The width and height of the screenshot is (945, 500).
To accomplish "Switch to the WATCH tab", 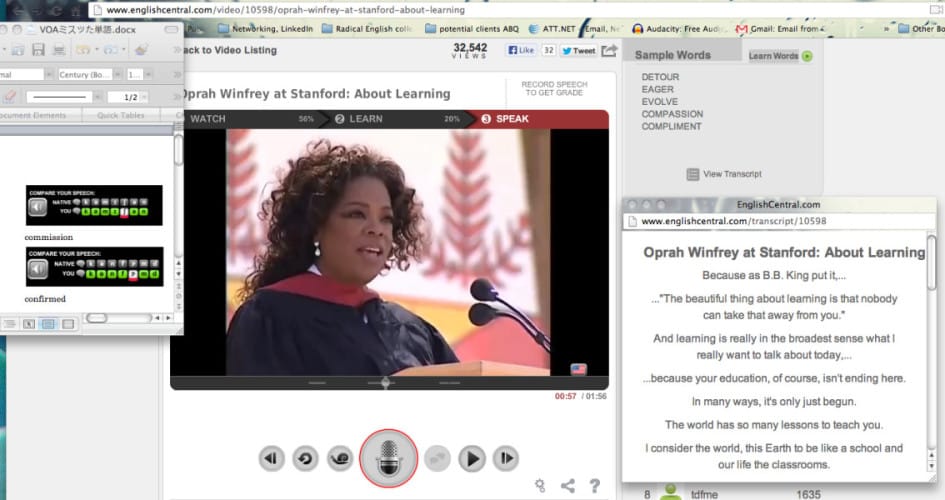I will [208, 119].
